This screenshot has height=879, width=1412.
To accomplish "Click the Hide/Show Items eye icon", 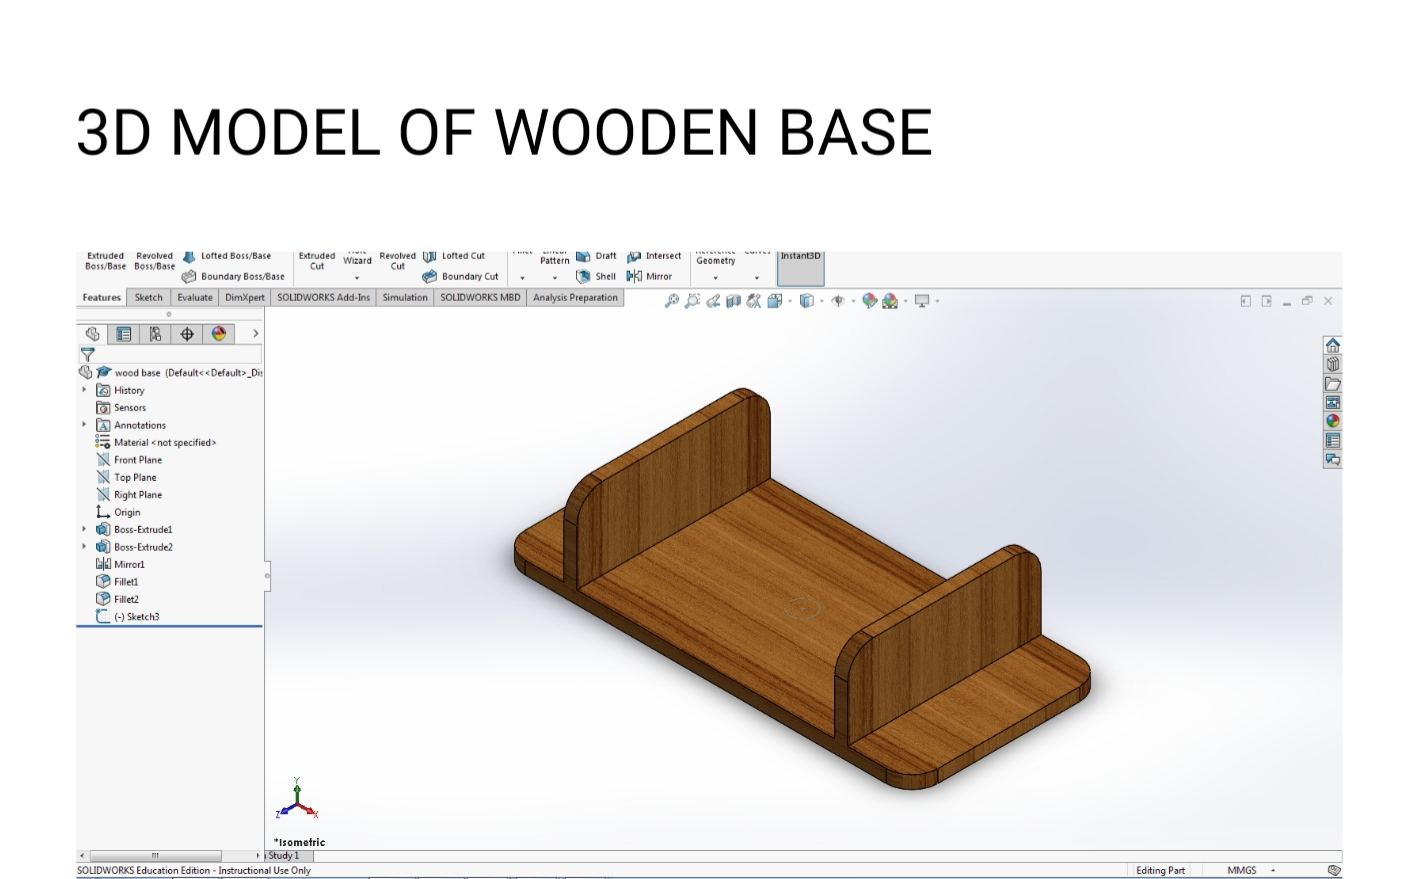I will (838, 301).
